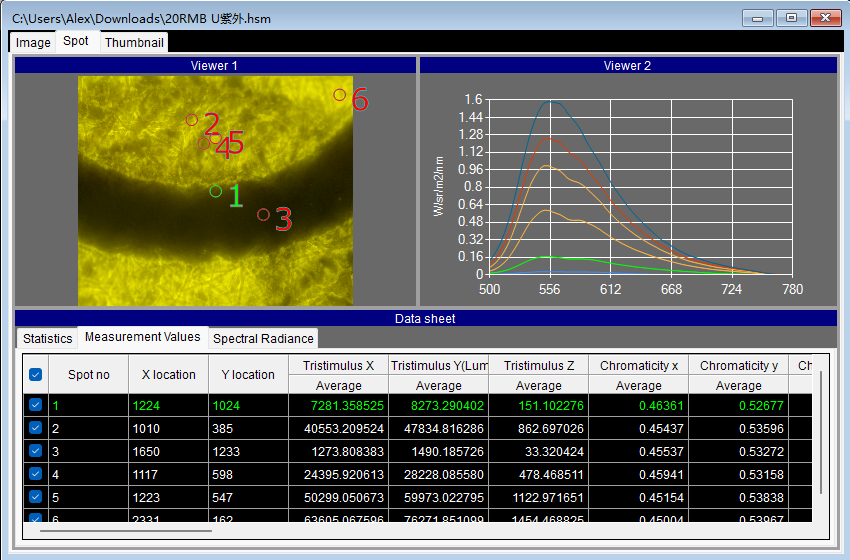Select red spot marker 3 circle

(263, 215)
